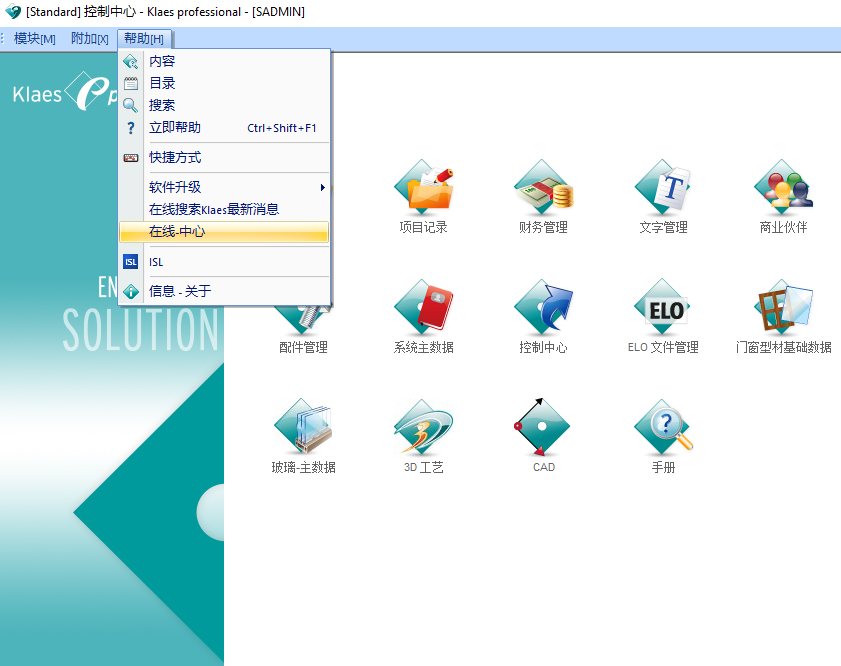Image resolution: width=841 pixels, height=666 pixels.
Task: Expand the 软件升级 submenu arrow
Action: pyautogui.click(x=322, y=187)
